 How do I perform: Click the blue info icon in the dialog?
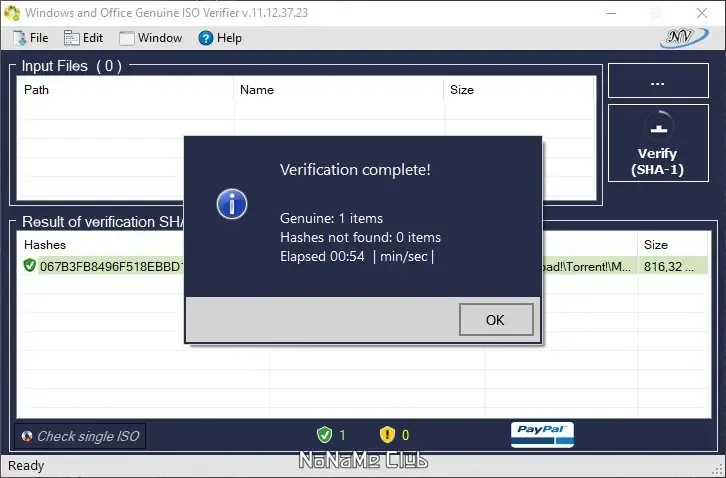click(x=232, y=204)
